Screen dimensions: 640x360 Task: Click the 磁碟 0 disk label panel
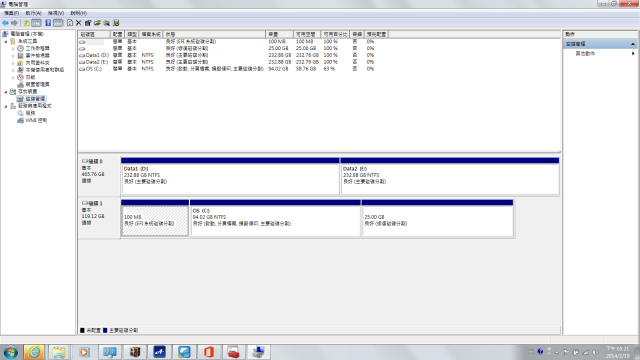99,176
